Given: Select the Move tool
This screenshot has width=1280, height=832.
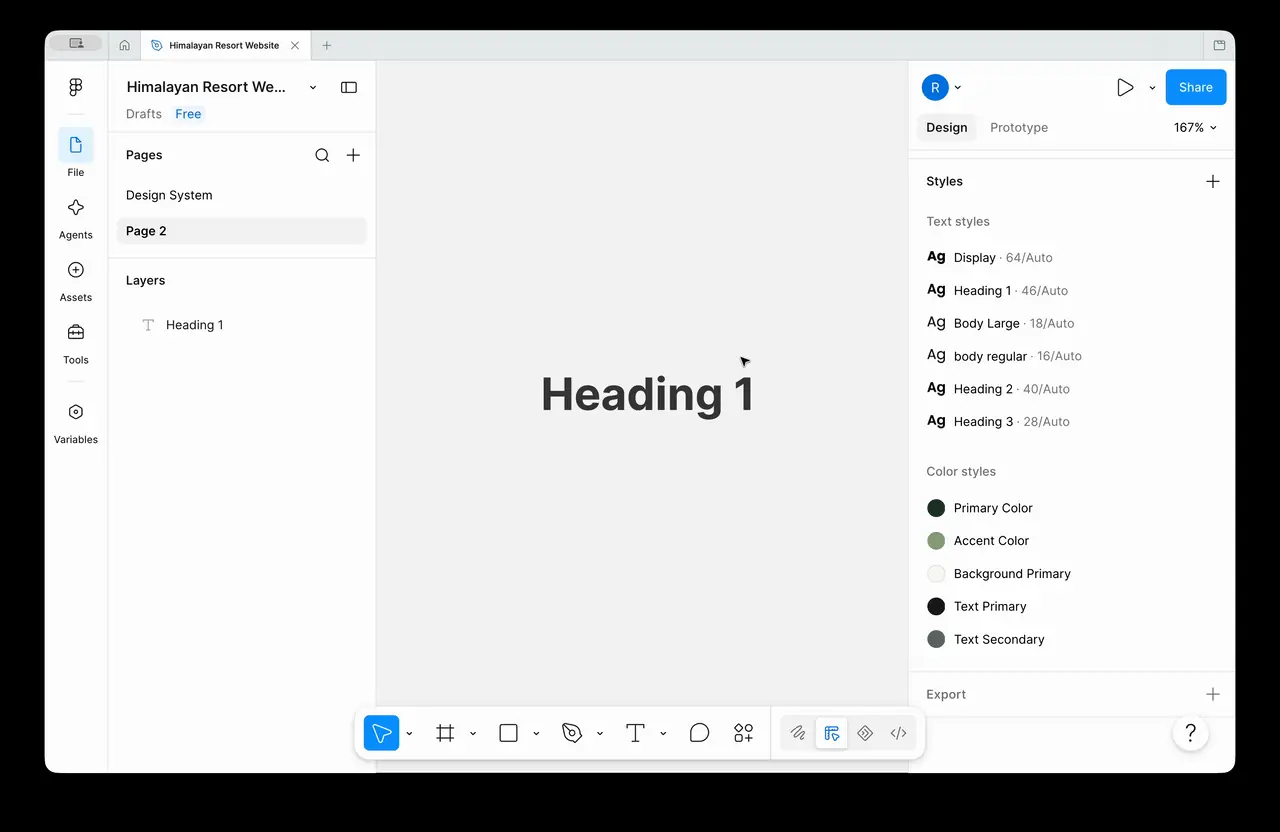Looking at the screenshot, I should [x=382, y=733].
